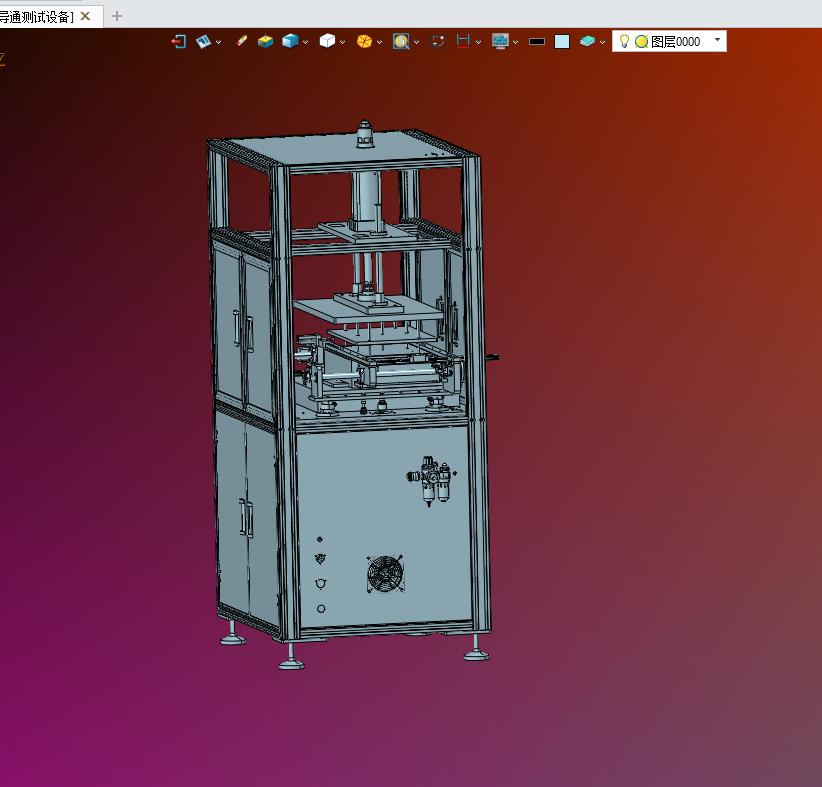Click the black line color swatch
Viewport: 822px width, 787px height.
(x=537, y=41)
